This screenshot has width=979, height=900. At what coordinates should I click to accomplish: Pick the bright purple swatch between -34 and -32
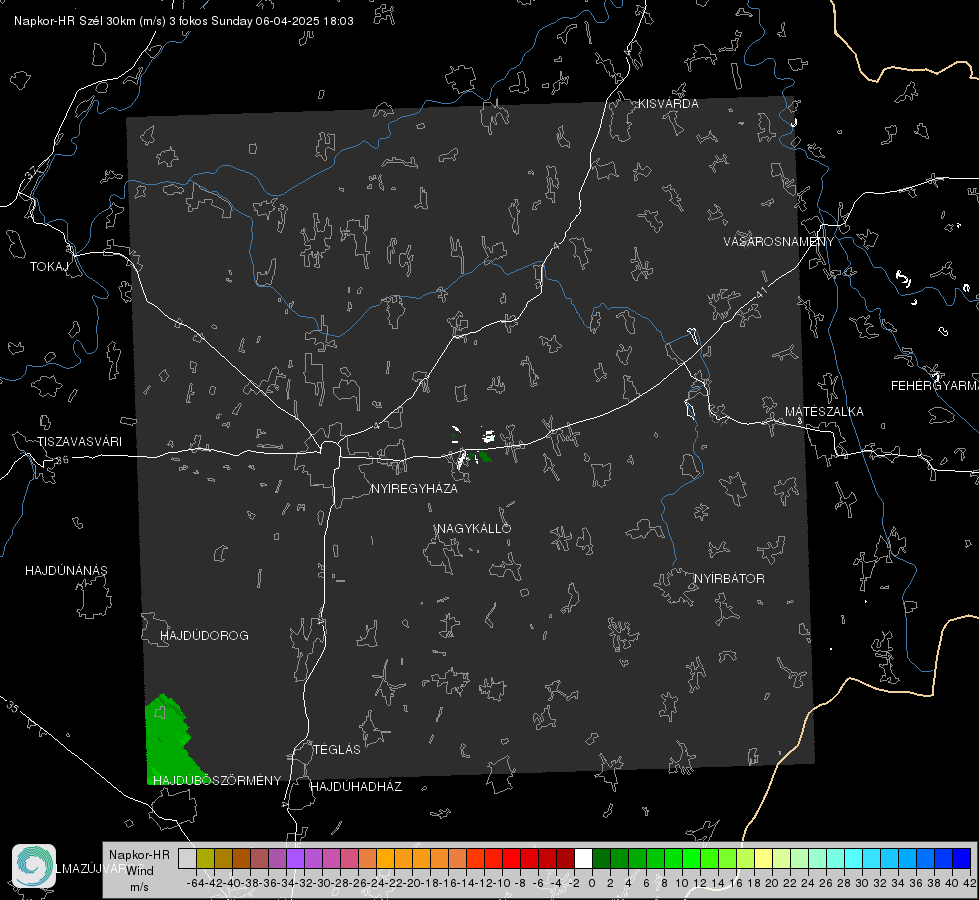[295, 858]
